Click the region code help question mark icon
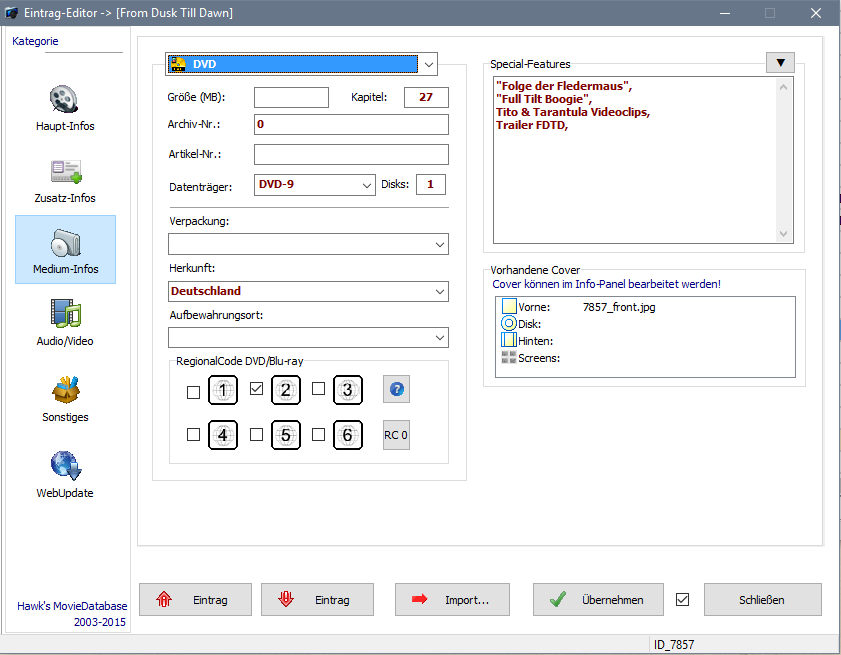 click(396, 389)
